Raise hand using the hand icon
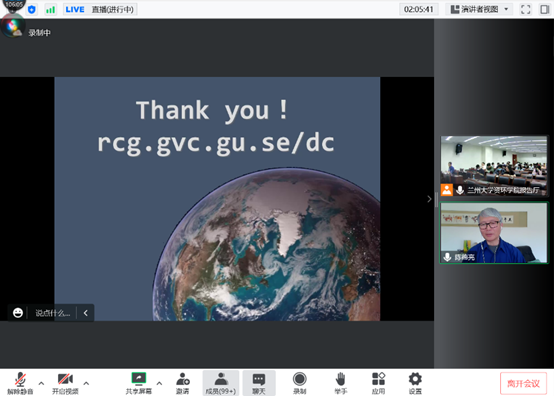 pos(341,383)
